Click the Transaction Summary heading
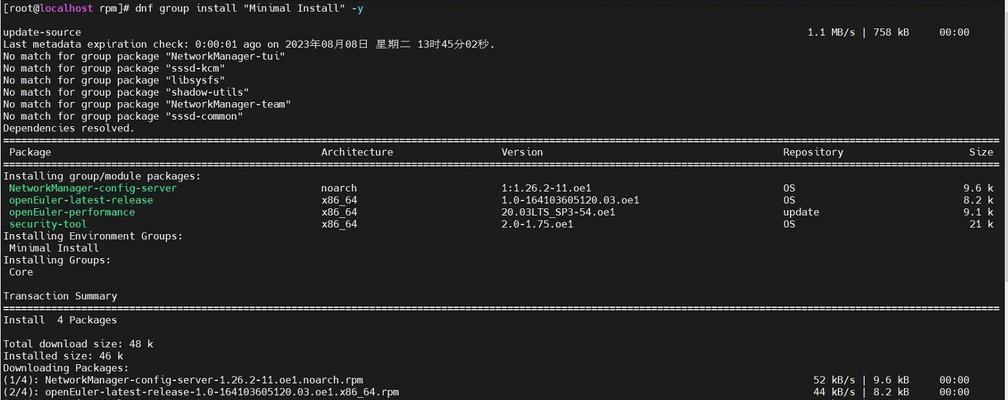1008x400 pixels. [x=60, y=296]
